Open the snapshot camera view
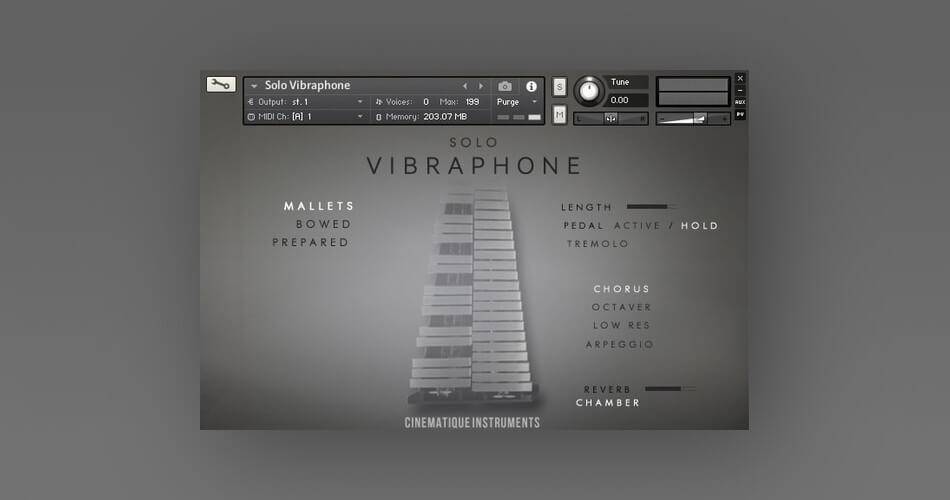The image size is (950, 500). point(505,86)
